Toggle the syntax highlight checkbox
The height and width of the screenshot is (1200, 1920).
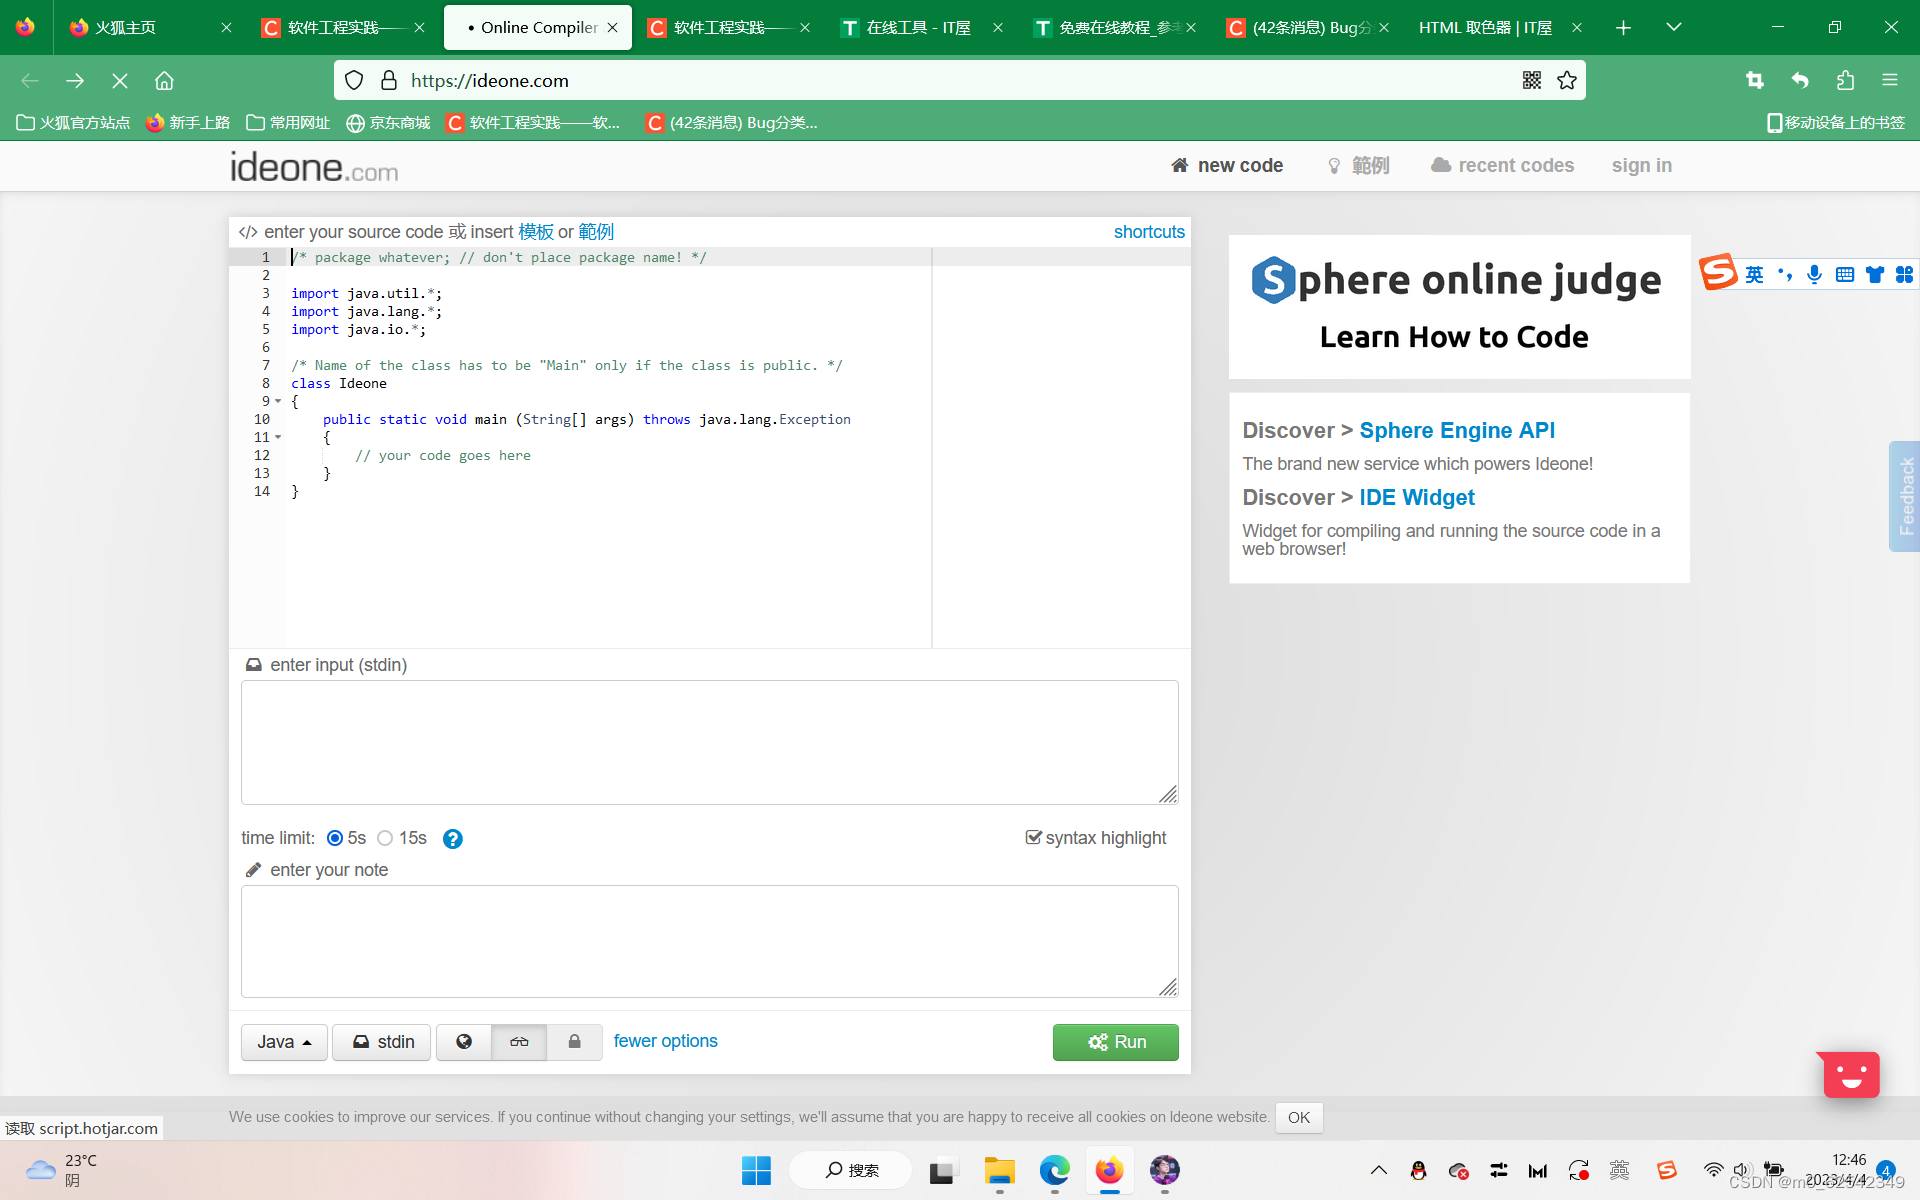(x=1033, y=837)
